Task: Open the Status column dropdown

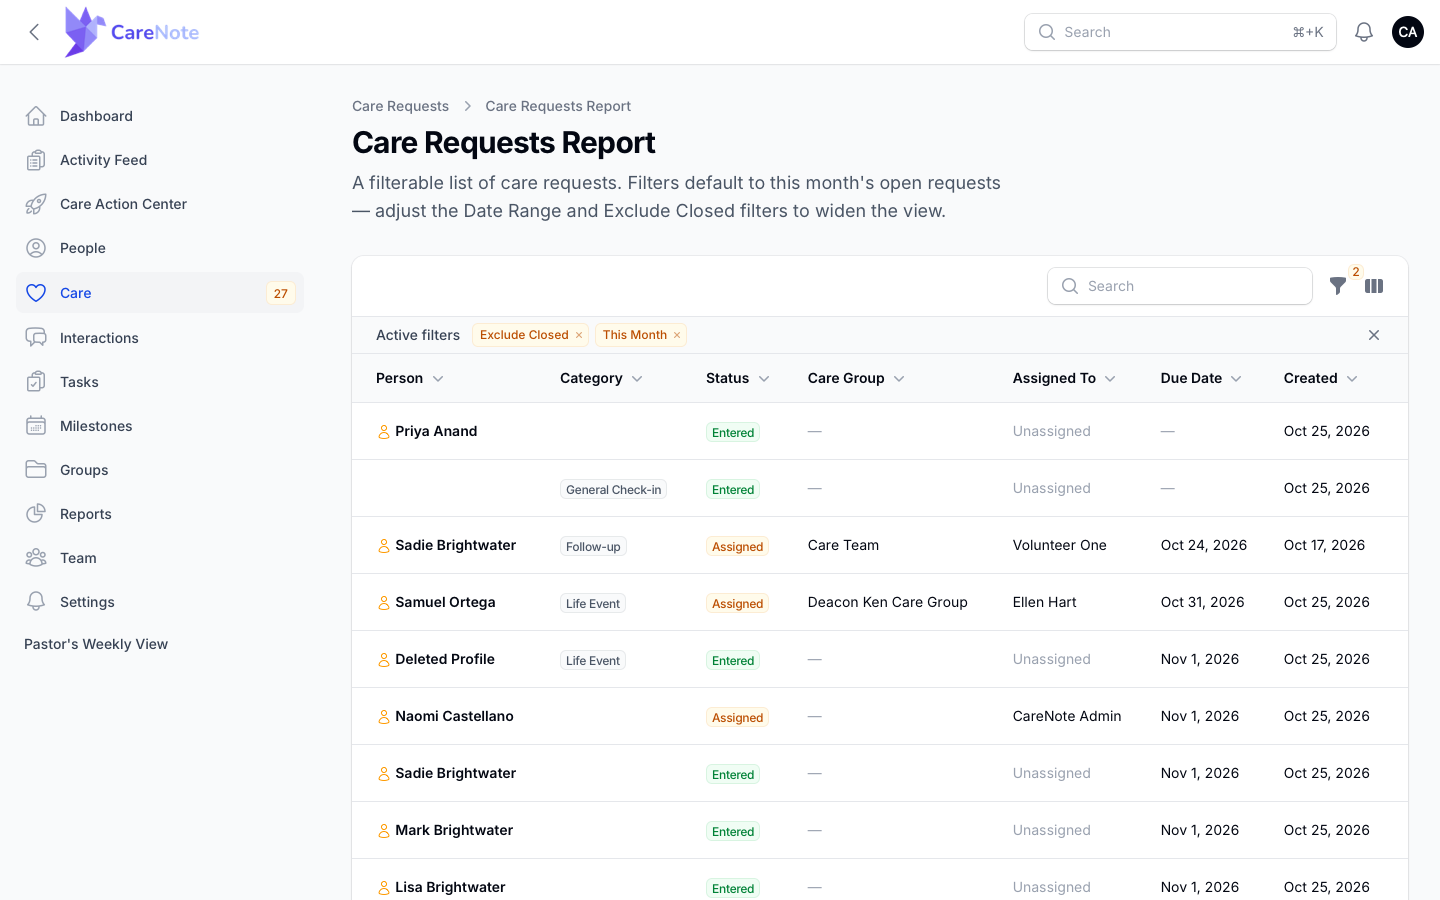Action: 764,379
